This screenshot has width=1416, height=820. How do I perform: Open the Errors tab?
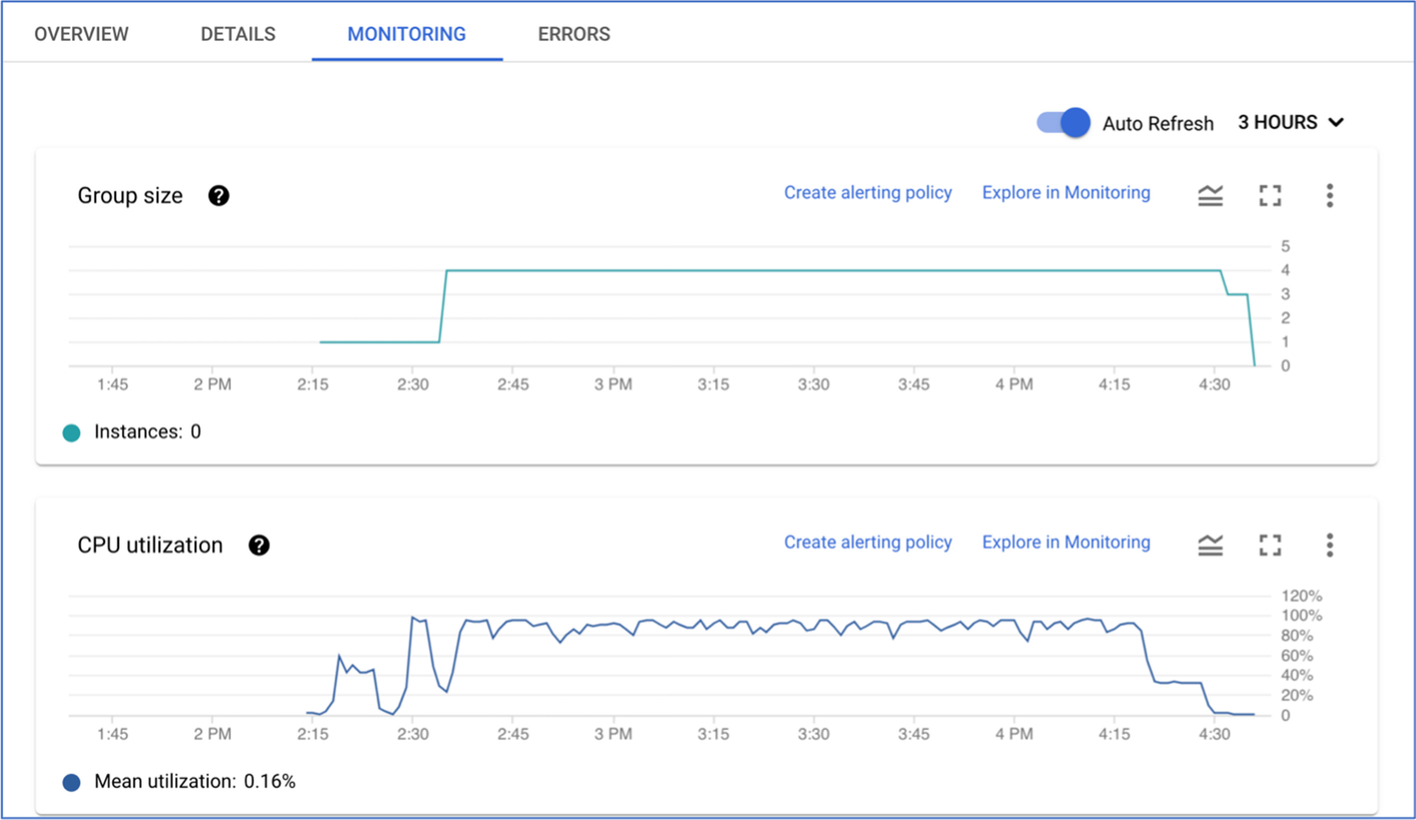574,34
